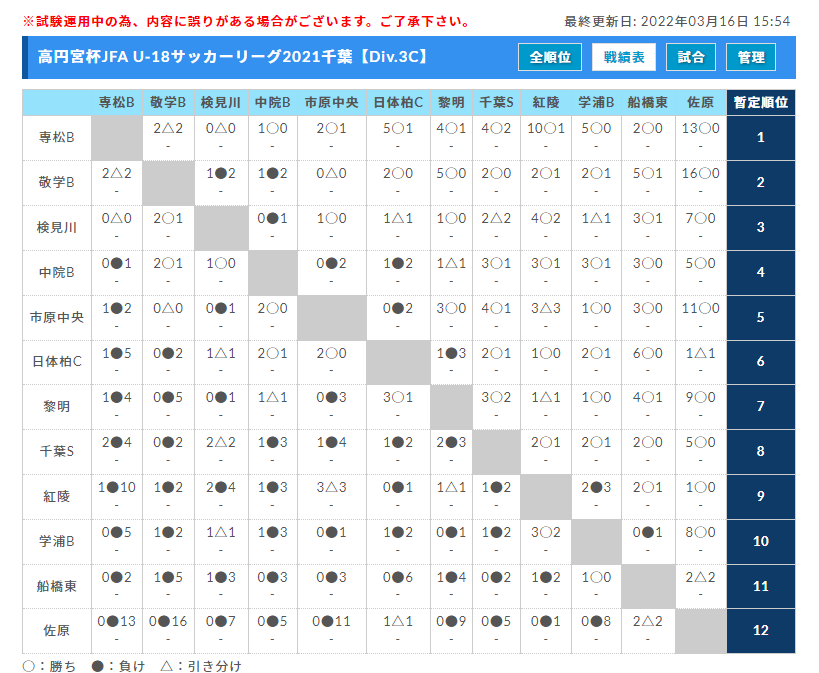The height and width of the screenshot is (673, 819).
Task: Click the 紅陵 row label
Action: (56, 496)
